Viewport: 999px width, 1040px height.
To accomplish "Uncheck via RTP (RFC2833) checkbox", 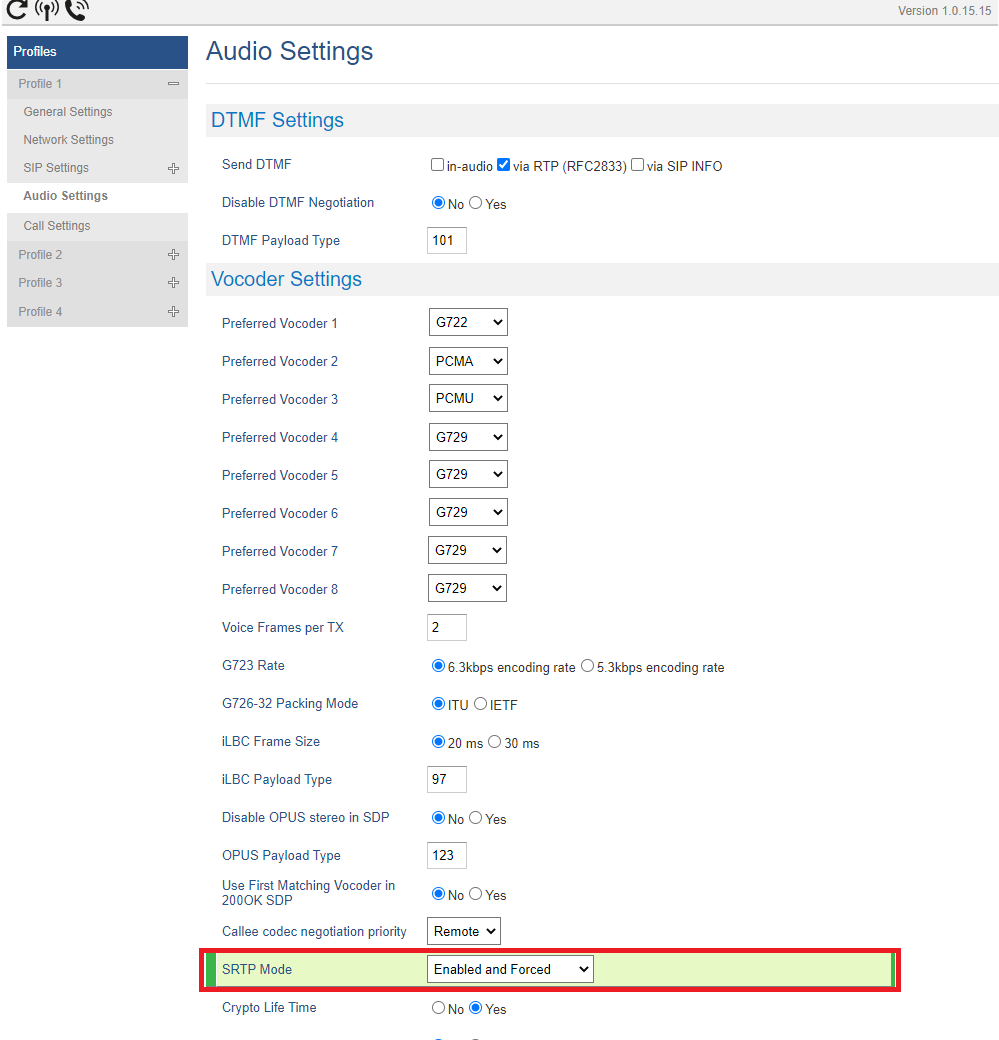I will 504,165.
